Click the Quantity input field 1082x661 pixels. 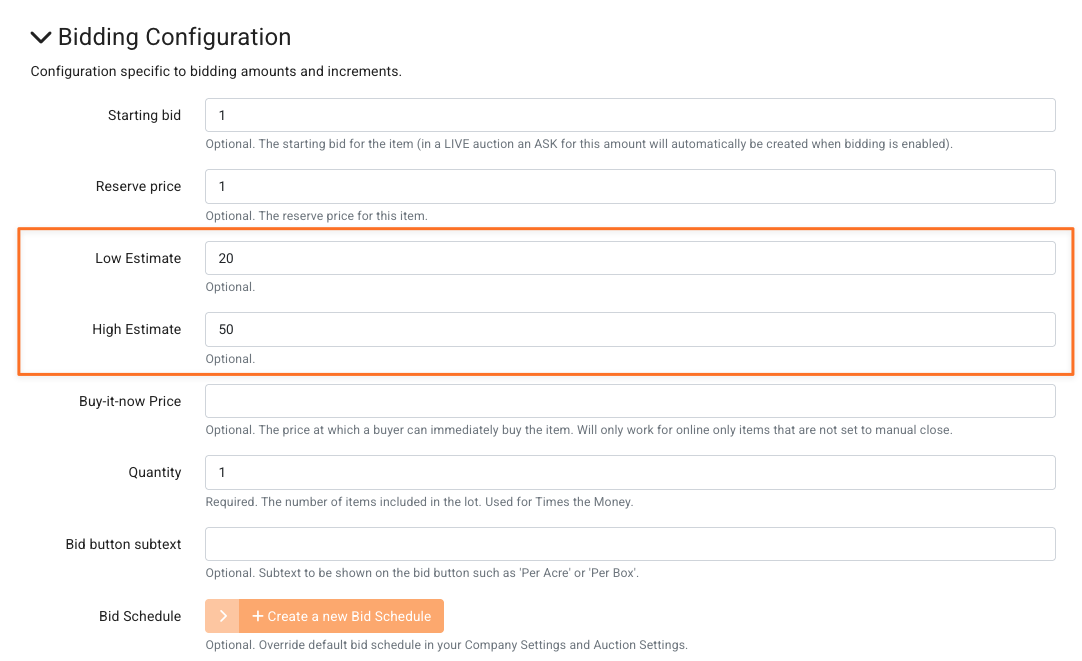tap(630, 473)
